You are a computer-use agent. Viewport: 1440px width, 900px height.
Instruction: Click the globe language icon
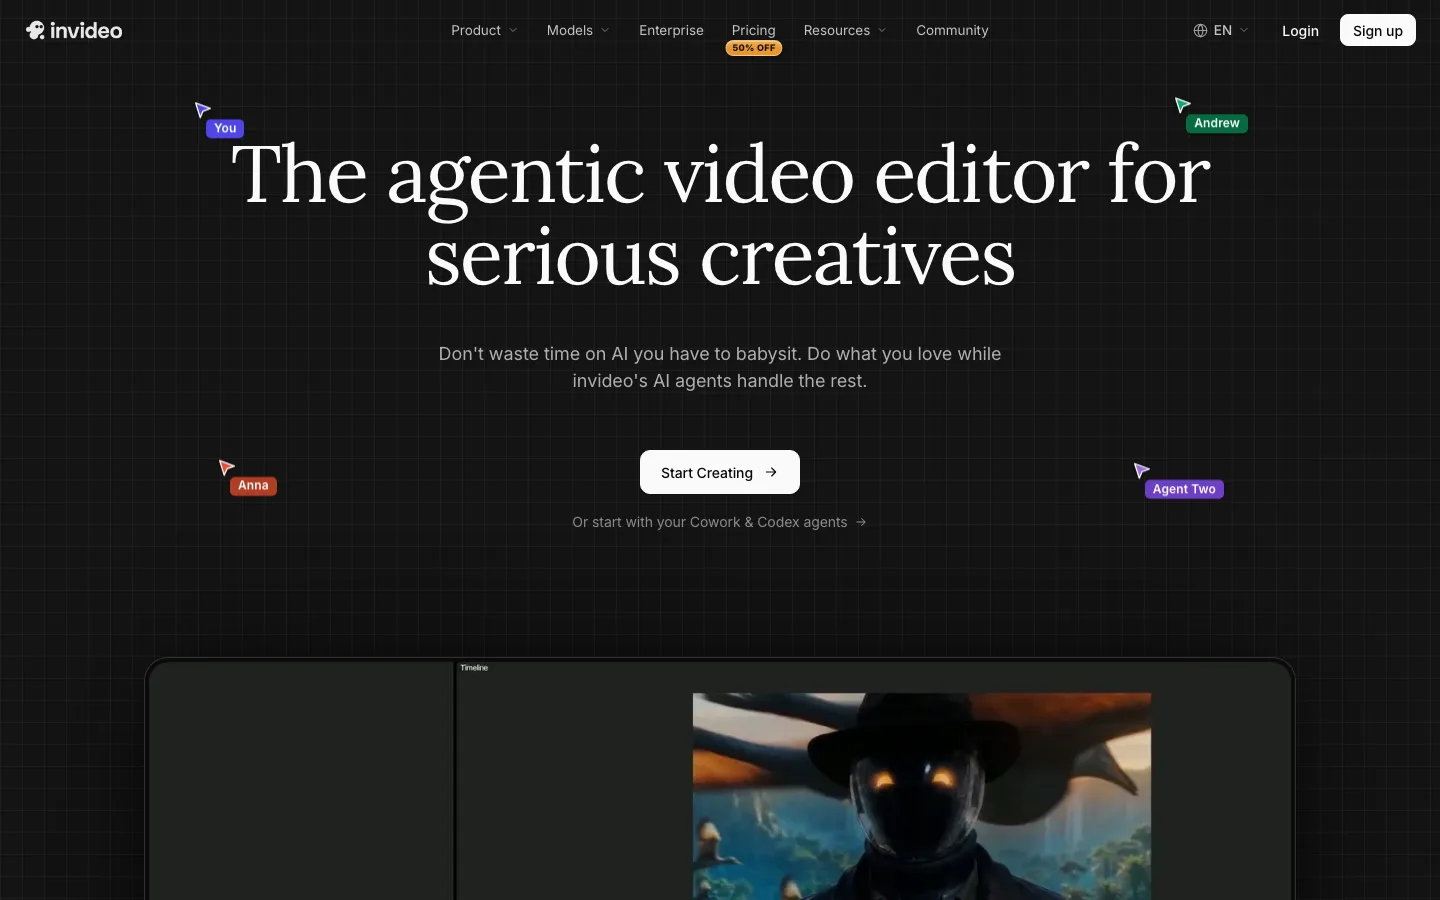pos(1200,31)
